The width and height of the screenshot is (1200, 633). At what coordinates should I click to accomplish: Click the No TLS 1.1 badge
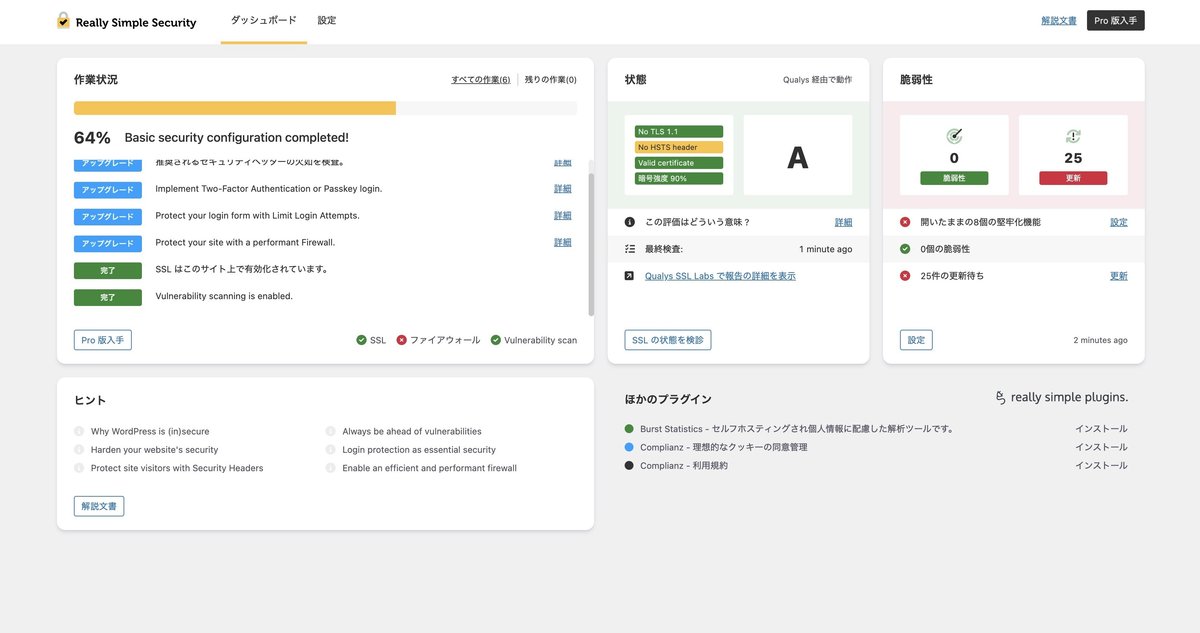(x=679, y=132)
